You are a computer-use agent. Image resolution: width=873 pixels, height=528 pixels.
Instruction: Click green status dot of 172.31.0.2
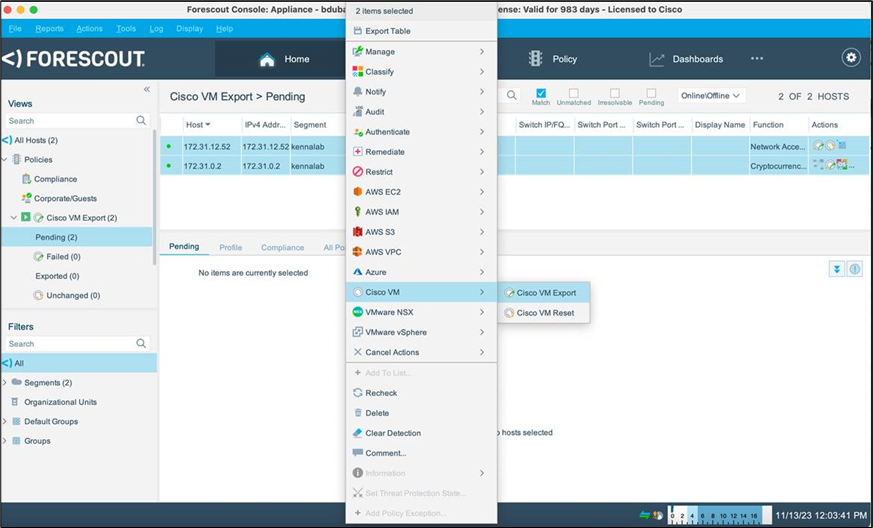[x=169, y=165]
